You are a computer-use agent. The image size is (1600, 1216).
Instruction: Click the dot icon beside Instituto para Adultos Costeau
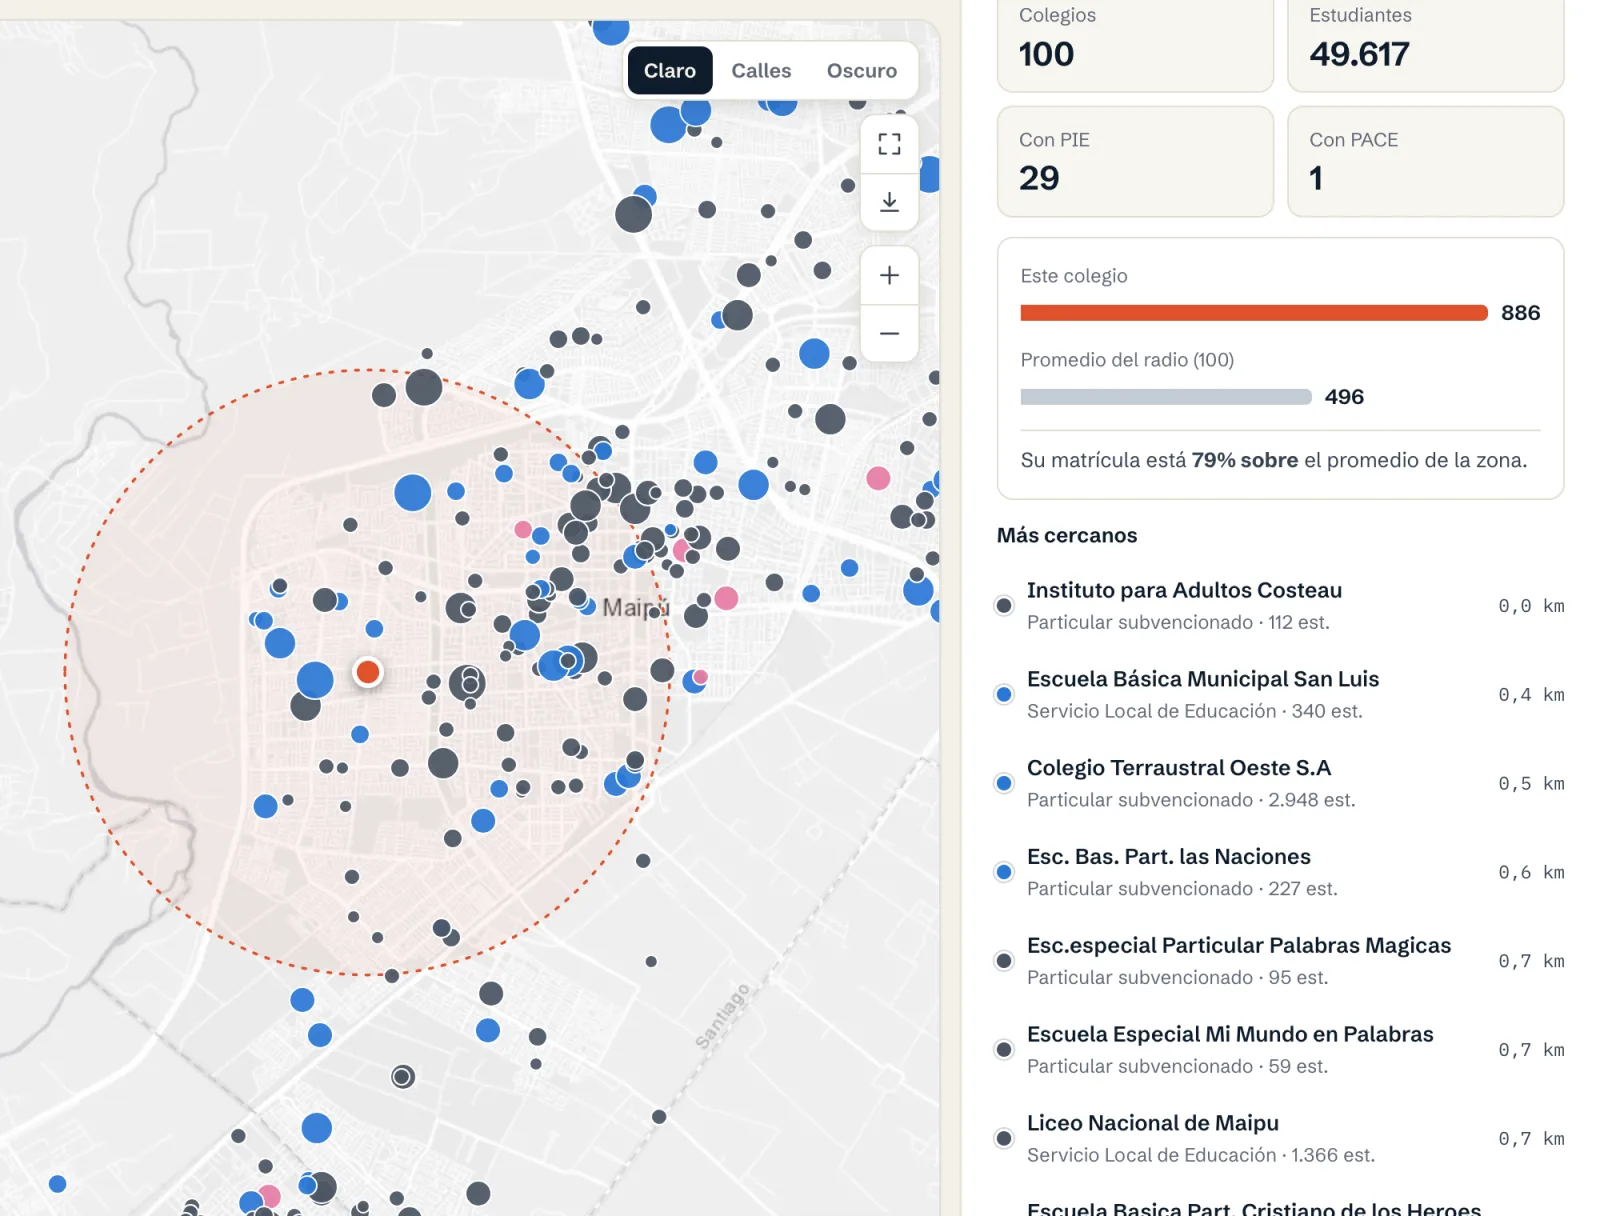click(x=1004, y=606)
